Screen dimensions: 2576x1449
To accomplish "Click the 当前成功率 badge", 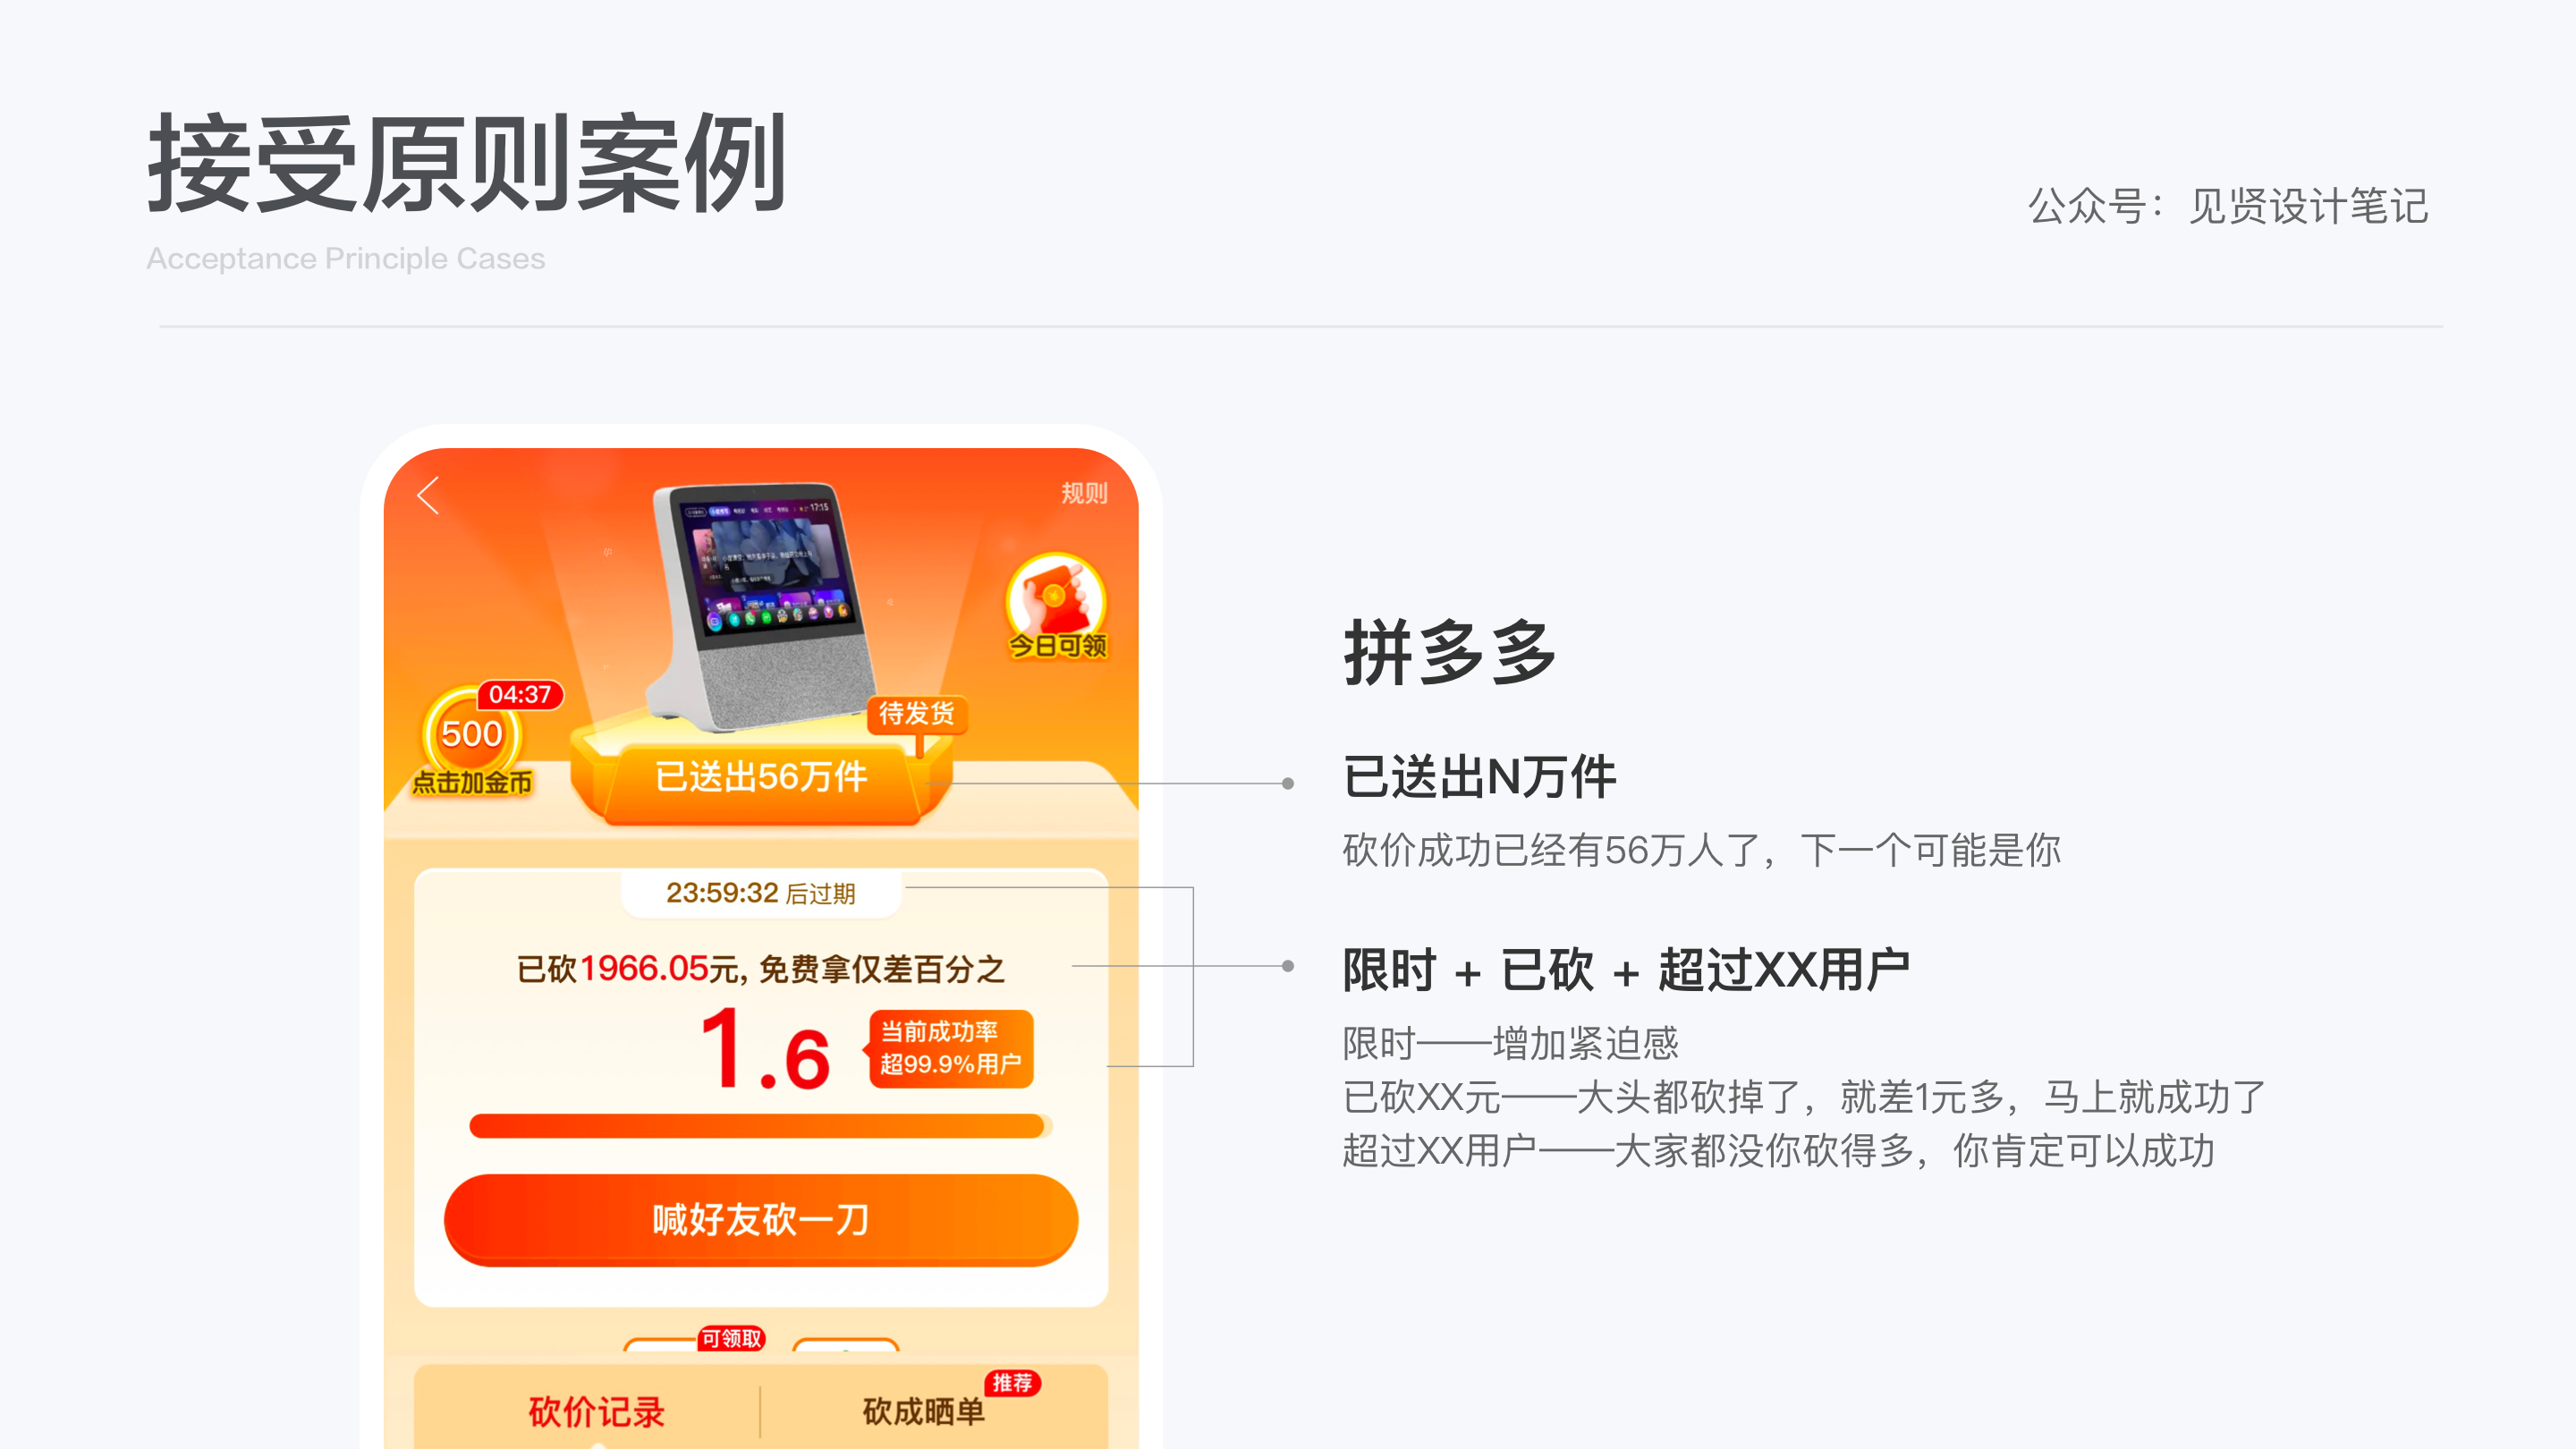I will click(x=949, y=1048).
